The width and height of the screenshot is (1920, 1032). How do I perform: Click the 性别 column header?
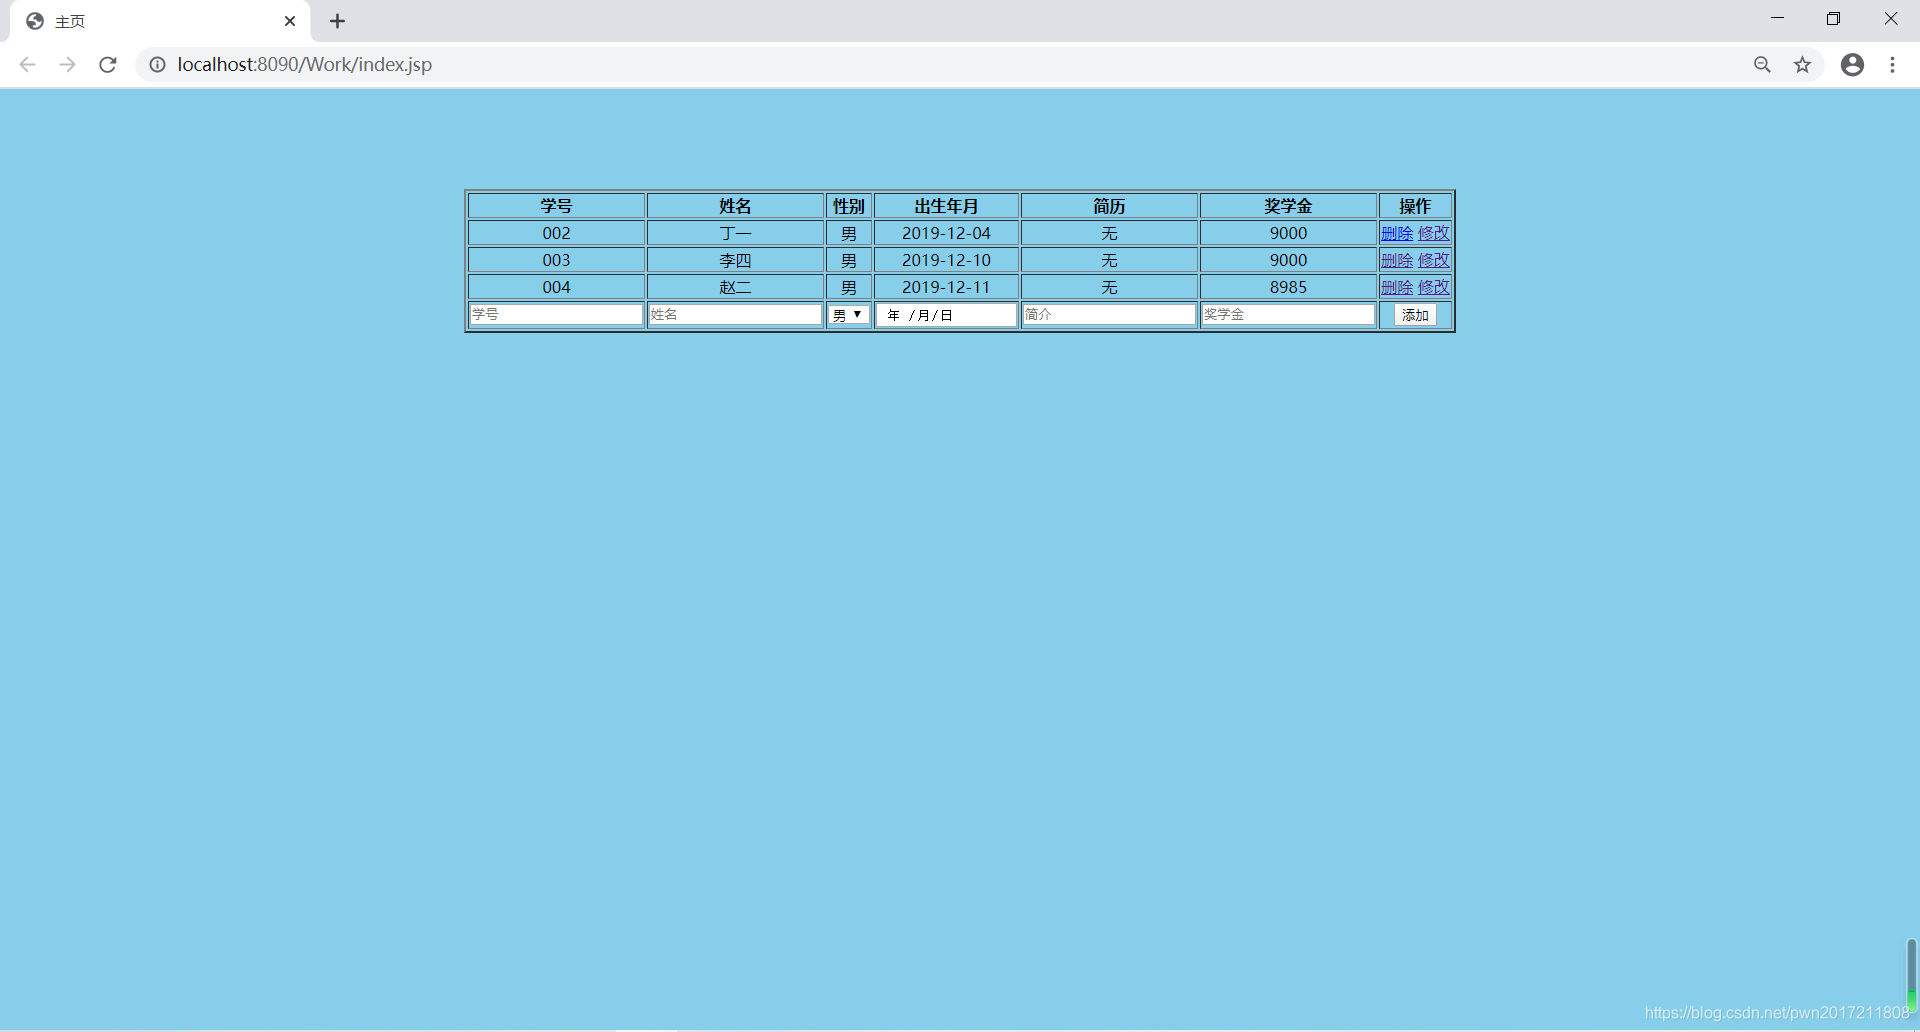point(848,206)
